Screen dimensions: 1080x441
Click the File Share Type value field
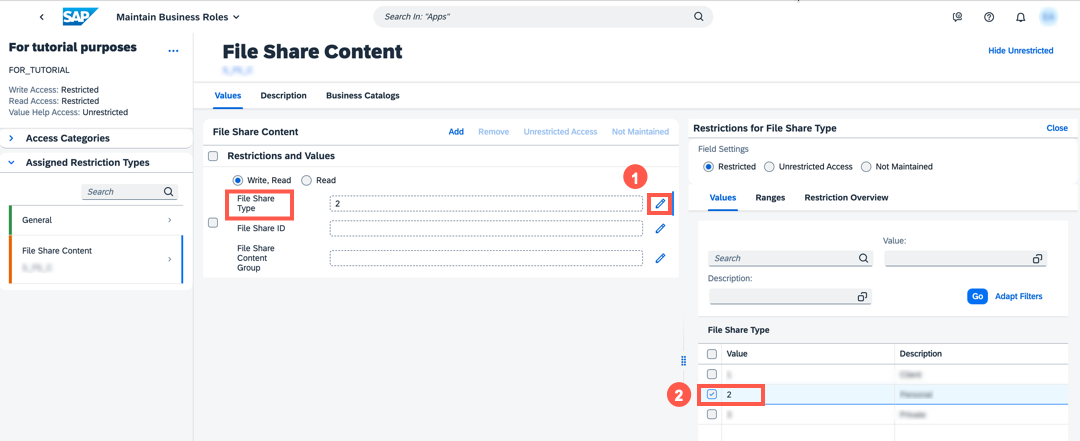[486, 203]
